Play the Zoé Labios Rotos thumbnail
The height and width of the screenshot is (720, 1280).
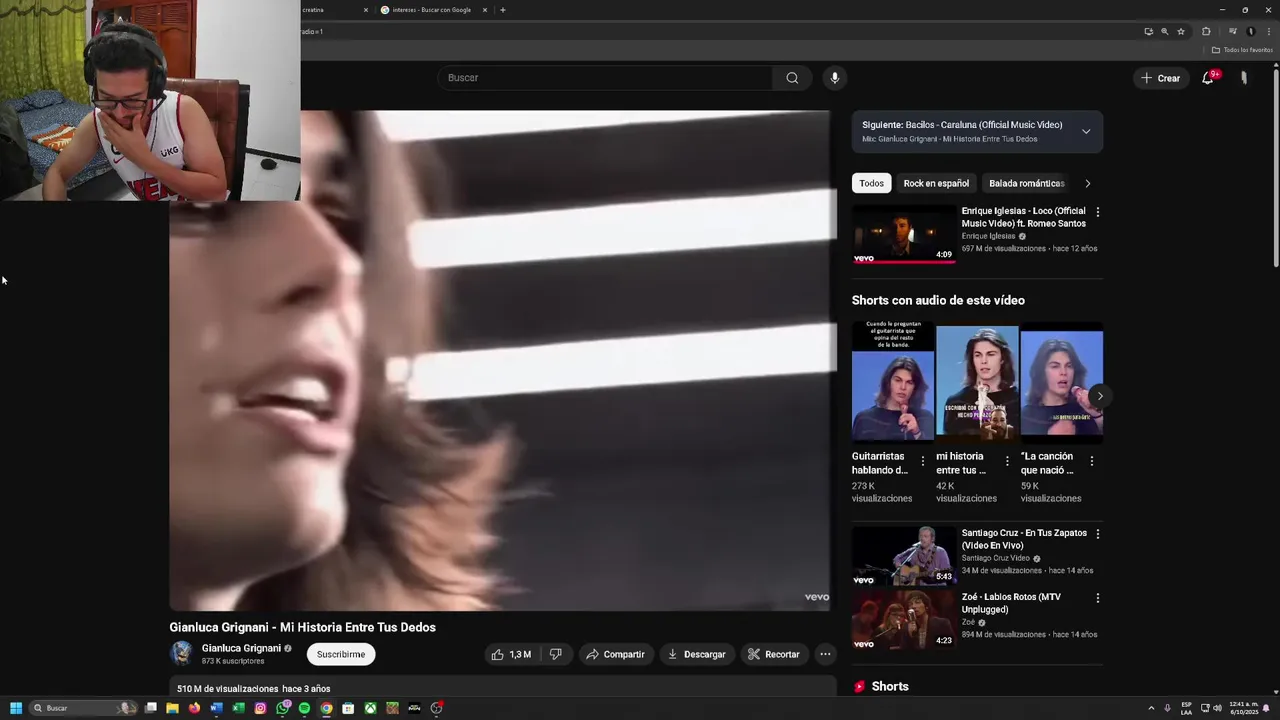(904, 620)
